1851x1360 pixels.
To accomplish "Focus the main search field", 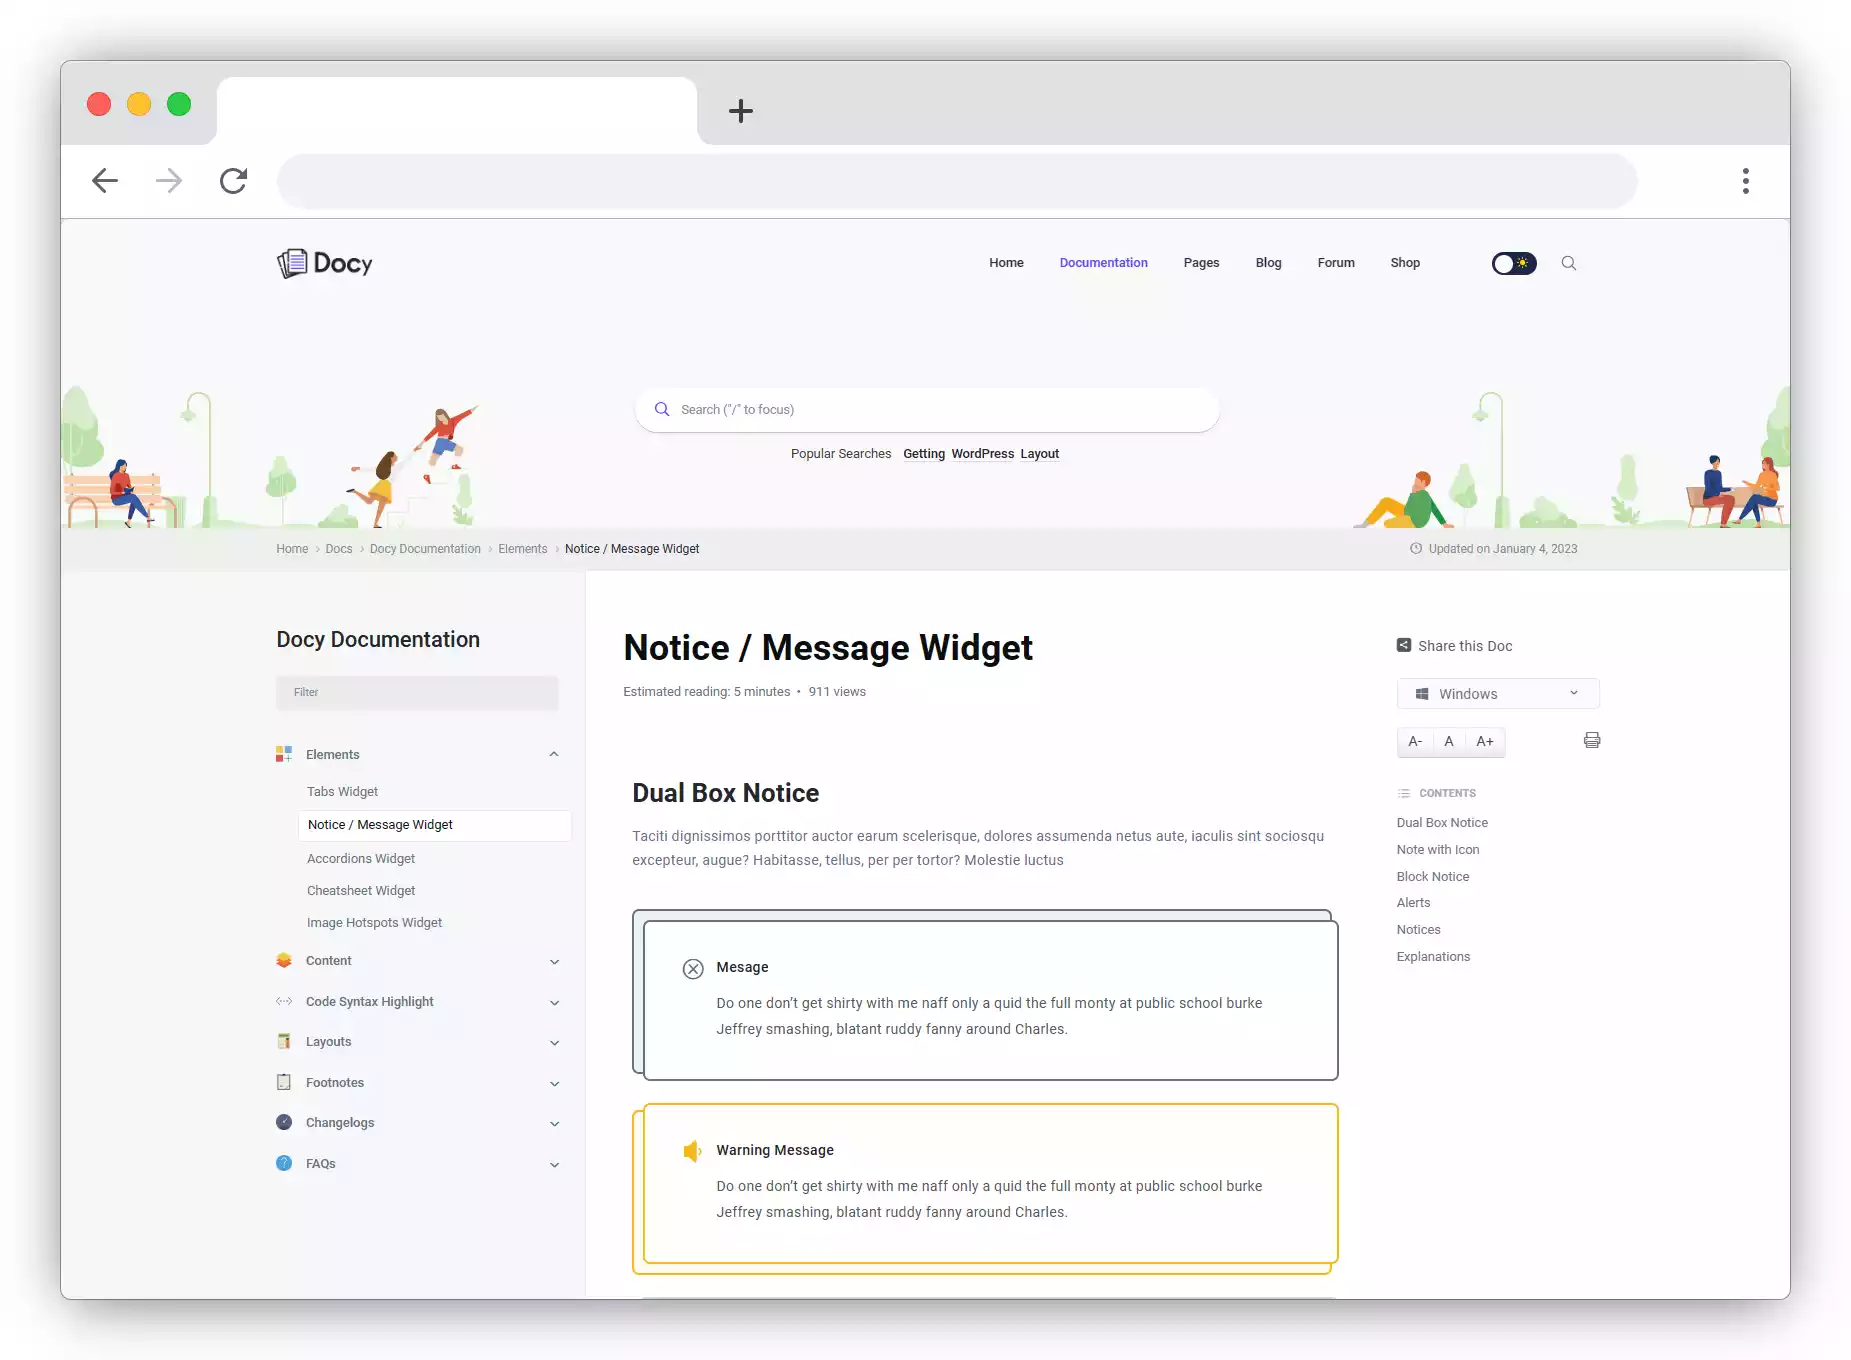I will coord(927,410).
